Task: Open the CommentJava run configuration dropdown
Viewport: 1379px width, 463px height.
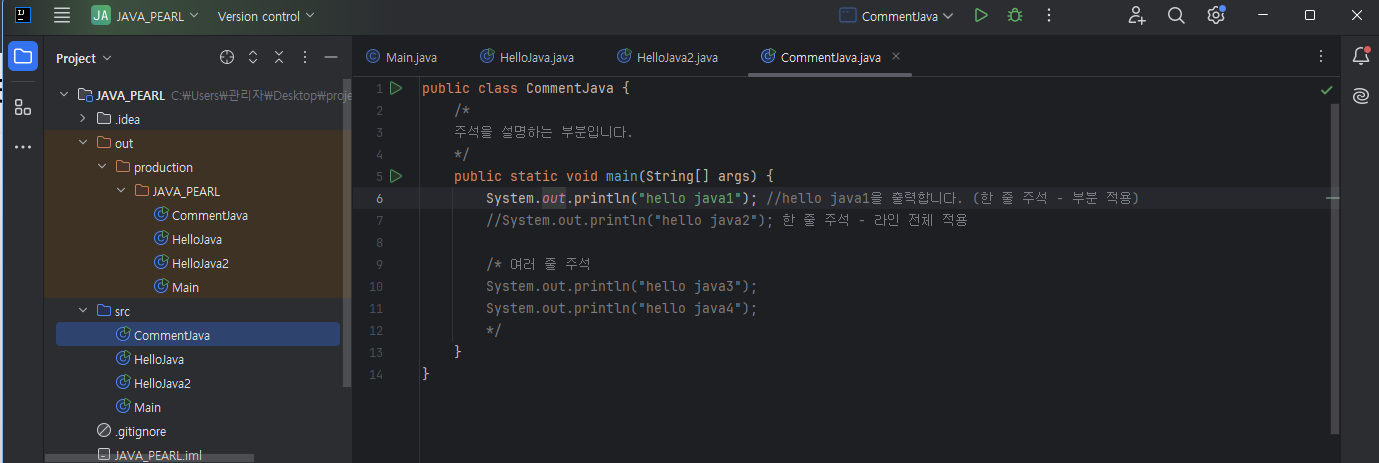Action: (x=897, y=16)
